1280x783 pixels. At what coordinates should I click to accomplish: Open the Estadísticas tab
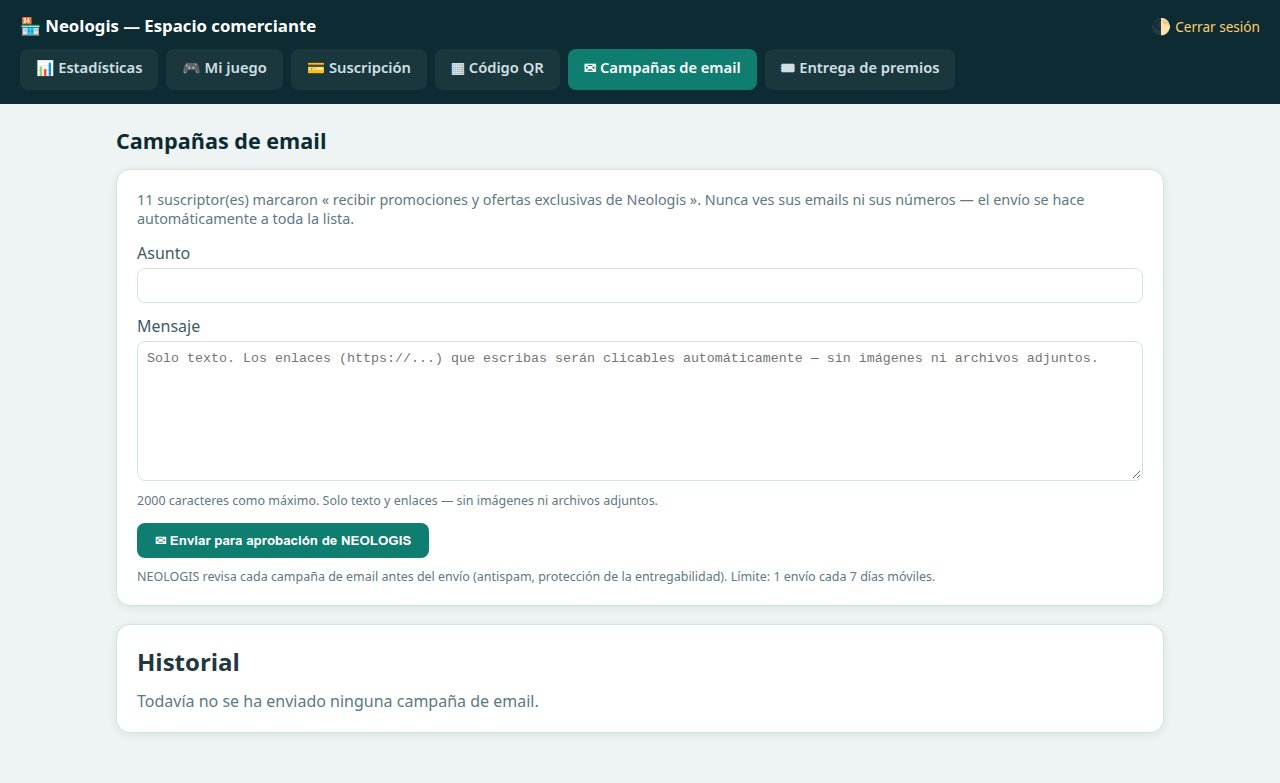[x=89, y=69]
